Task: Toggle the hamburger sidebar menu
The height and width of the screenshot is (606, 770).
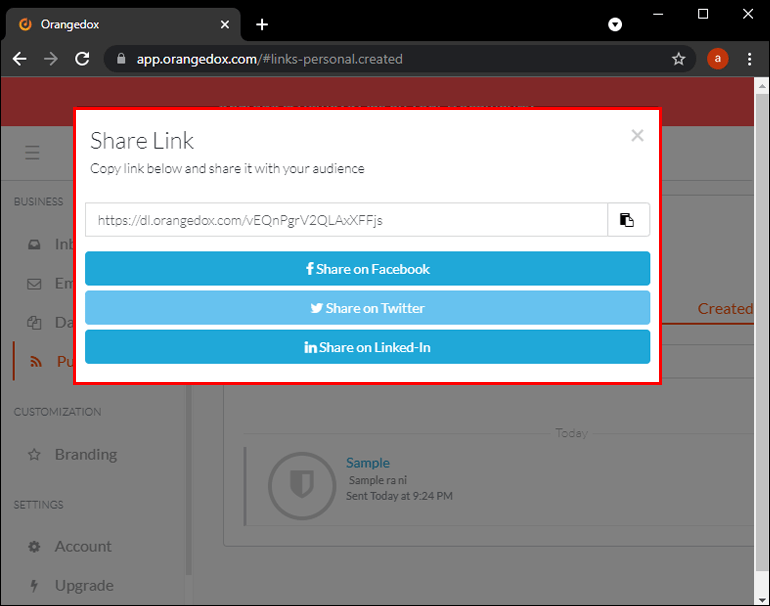Action: pos(32,152)
